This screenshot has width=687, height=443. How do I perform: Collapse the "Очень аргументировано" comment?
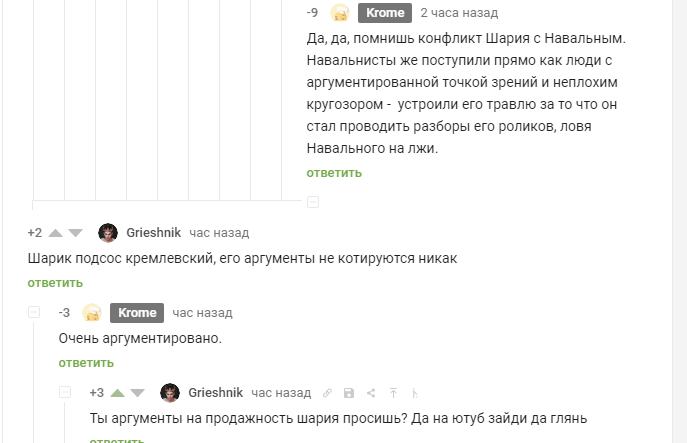(35, 313)
